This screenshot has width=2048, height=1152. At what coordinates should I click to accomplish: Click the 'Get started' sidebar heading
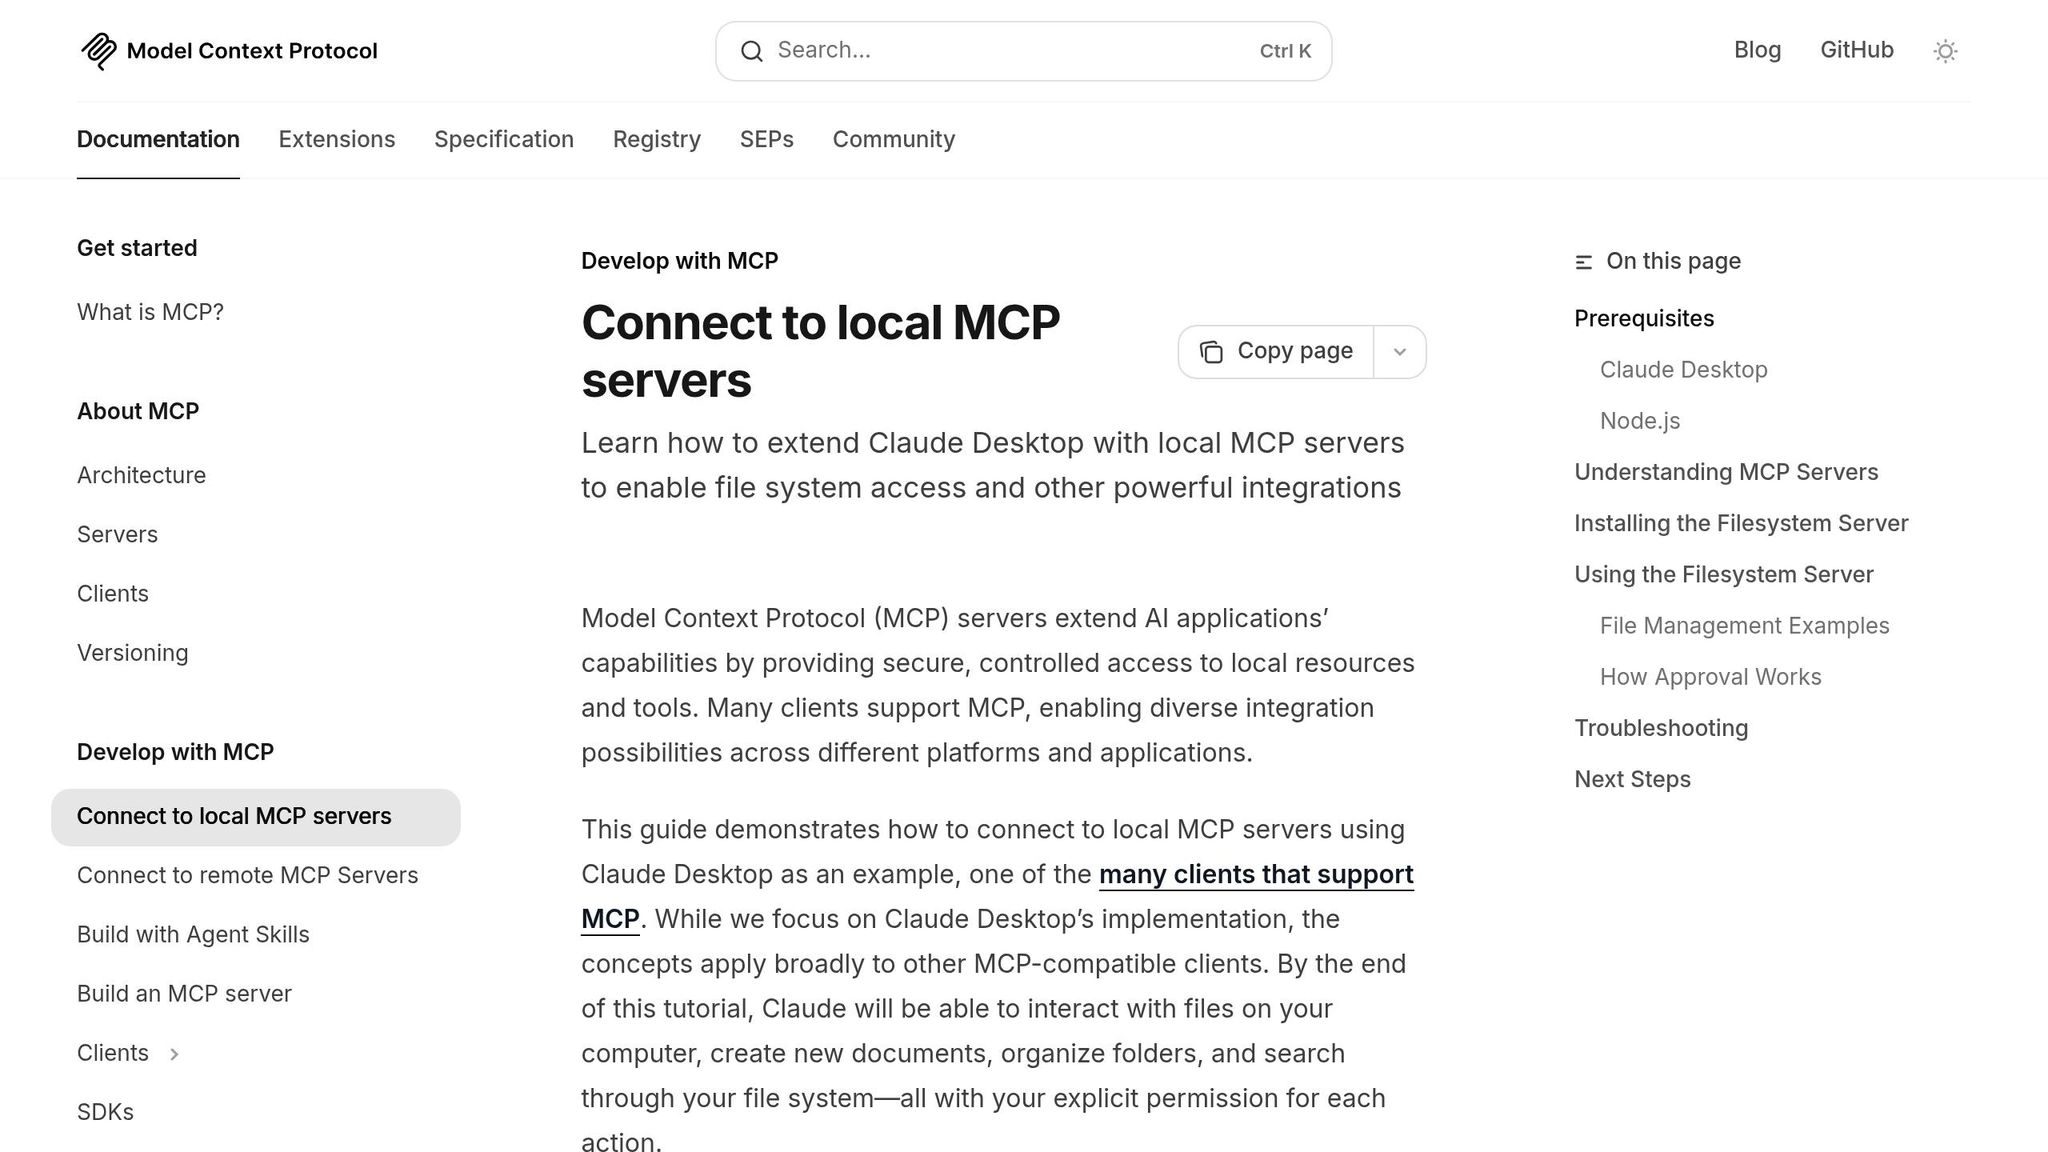click(x=137, y=248)
